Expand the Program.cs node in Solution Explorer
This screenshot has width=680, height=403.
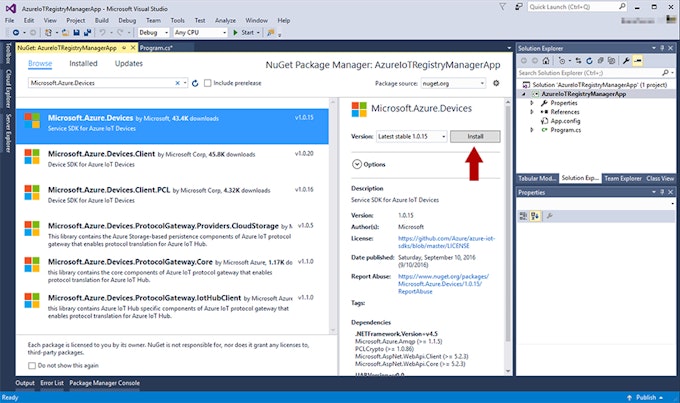[532, 130]
